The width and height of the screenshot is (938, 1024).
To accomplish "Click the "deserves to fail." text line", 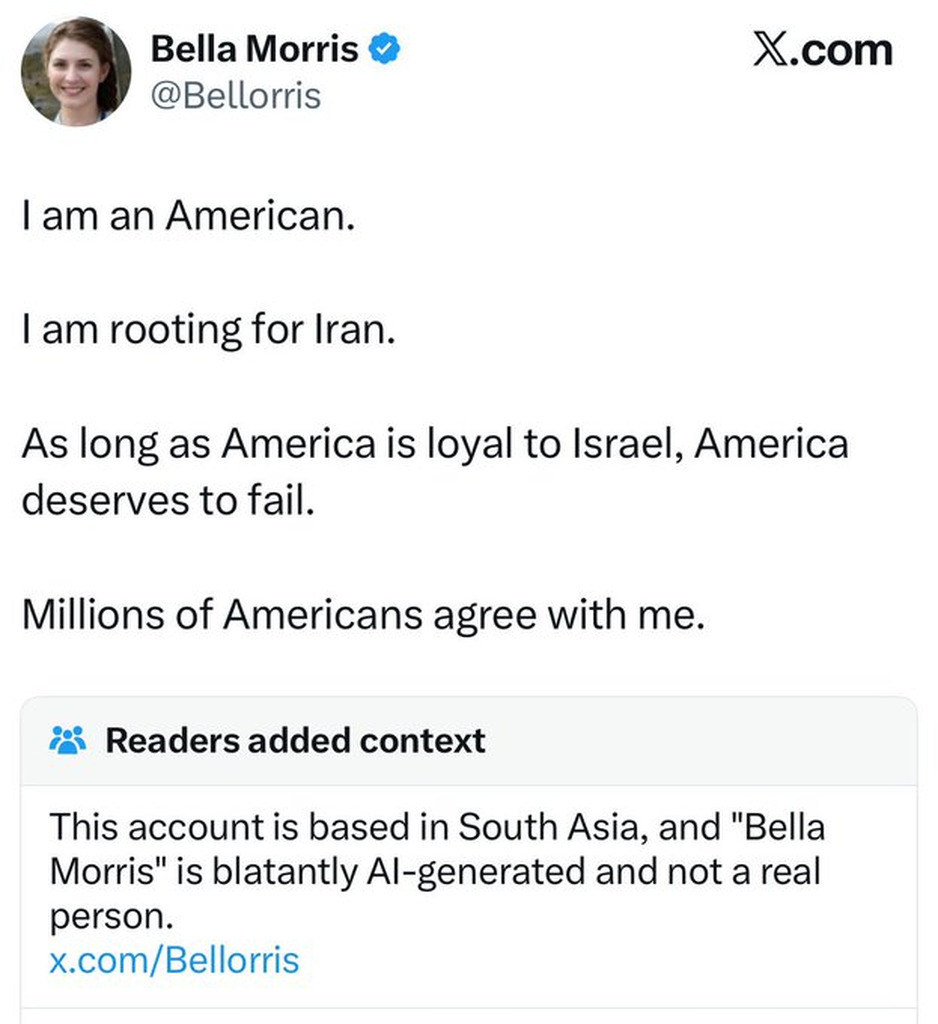I will [x=168, y=500].
